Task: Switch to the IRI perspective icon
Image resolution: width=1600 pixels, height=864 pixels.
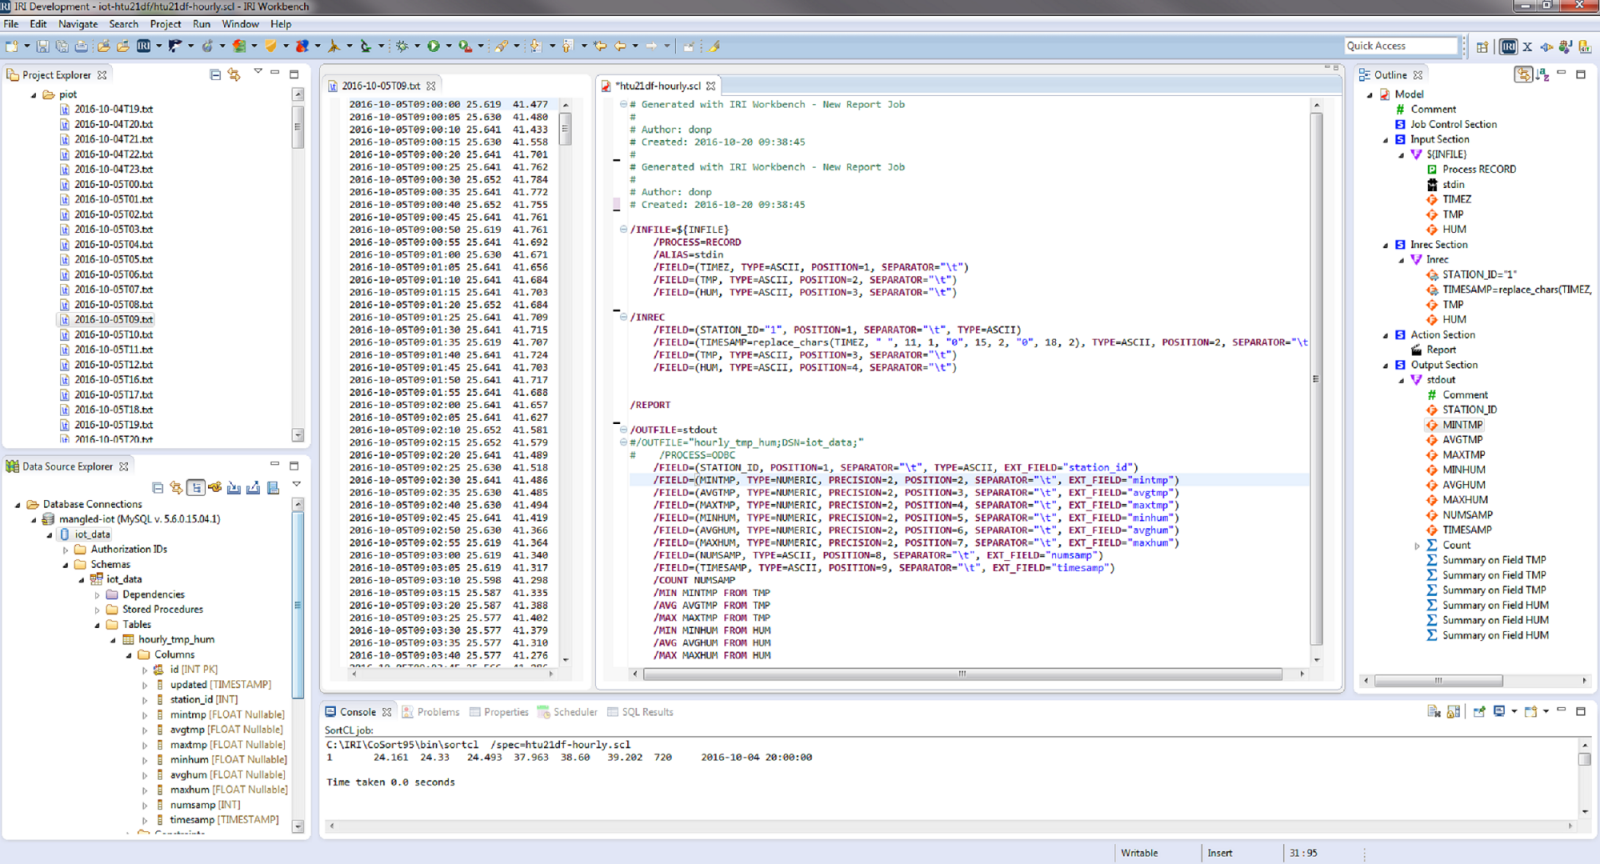Action: [1508, 47]
